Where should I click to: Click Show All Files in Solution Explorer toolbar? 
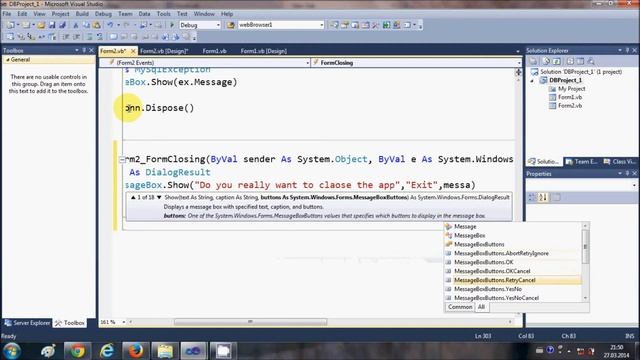pyautogui.click(x=546, y=62)
